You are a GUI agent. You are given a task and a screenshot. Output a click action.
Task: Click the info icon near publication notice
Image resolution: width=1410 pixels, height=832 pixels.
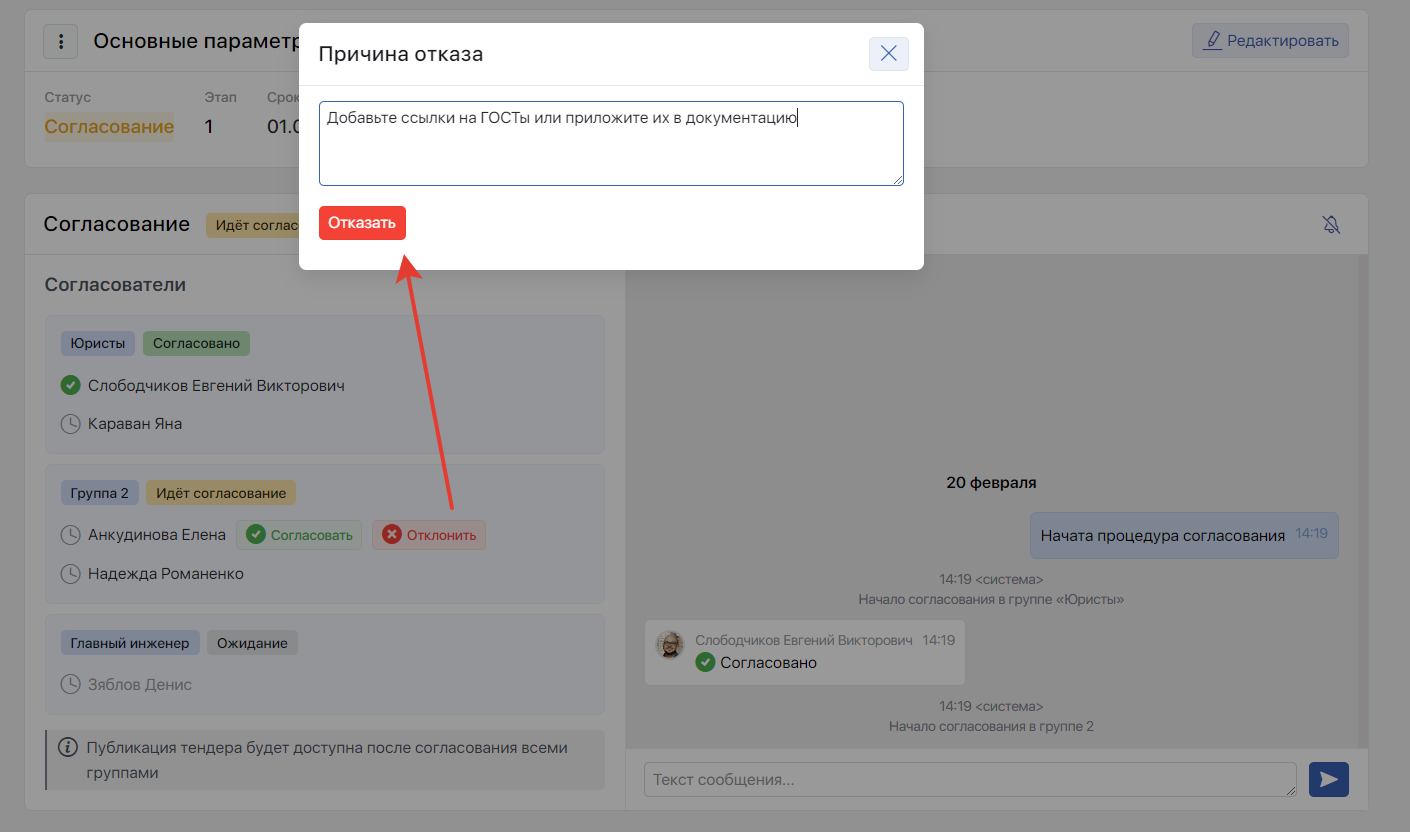pyautogui.click(x=68, y=748)
